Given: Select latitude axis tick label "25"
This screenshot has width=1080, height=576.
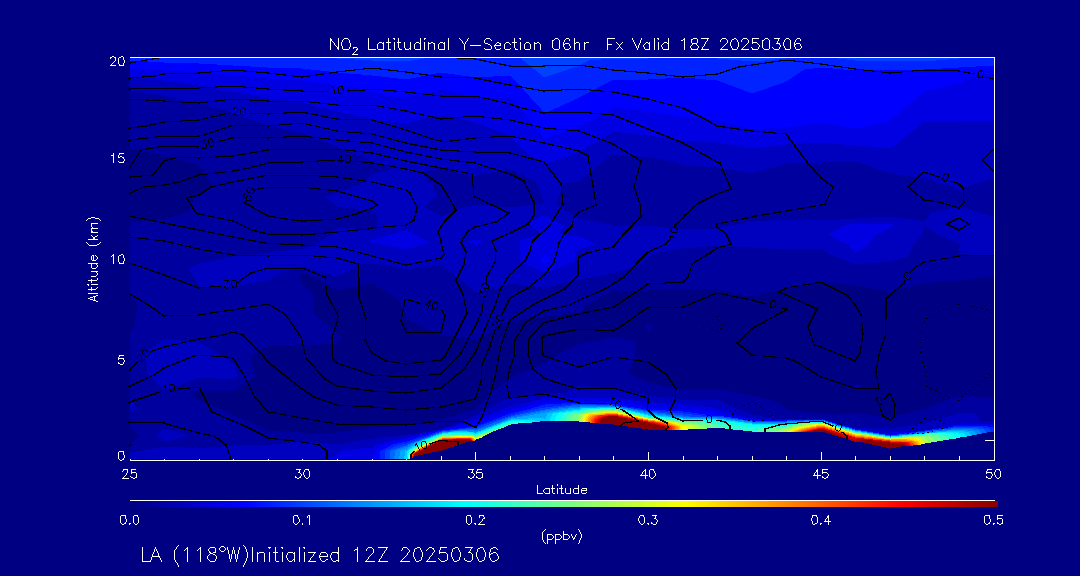Looking at the screenshot, I should pos(129,474).
